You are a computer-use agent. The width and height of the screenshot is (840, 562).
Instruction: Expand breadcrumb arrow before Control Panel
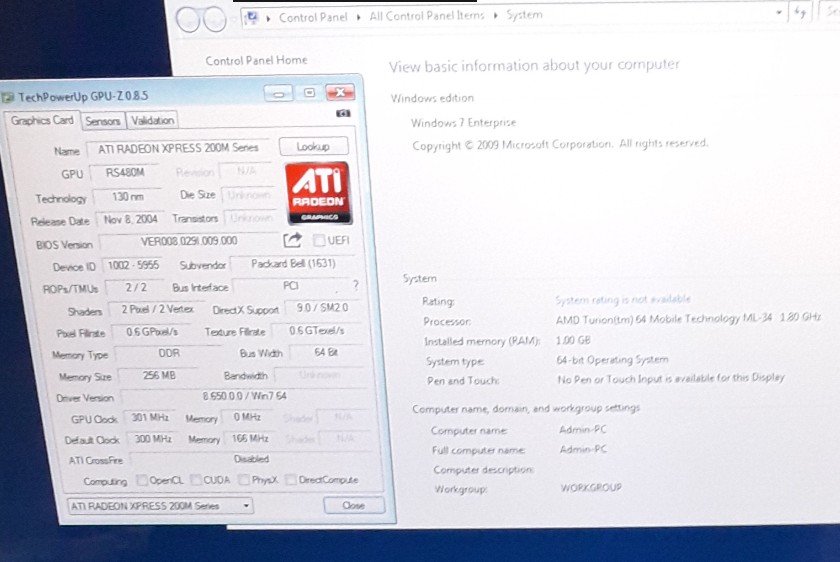tap(268, 18)
